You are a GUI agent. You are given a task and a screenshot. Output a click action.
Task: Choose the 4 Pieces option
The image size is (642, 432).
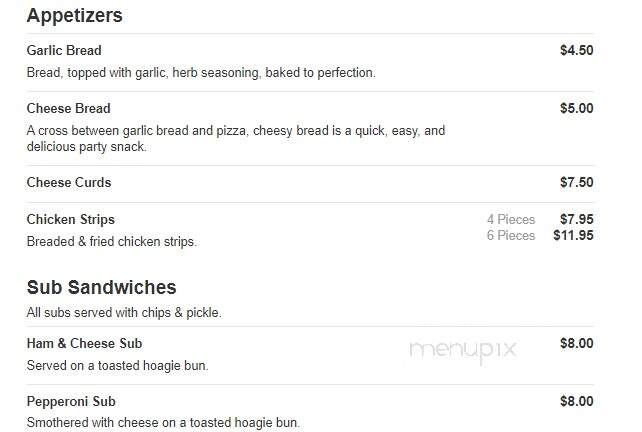[511, 219]
